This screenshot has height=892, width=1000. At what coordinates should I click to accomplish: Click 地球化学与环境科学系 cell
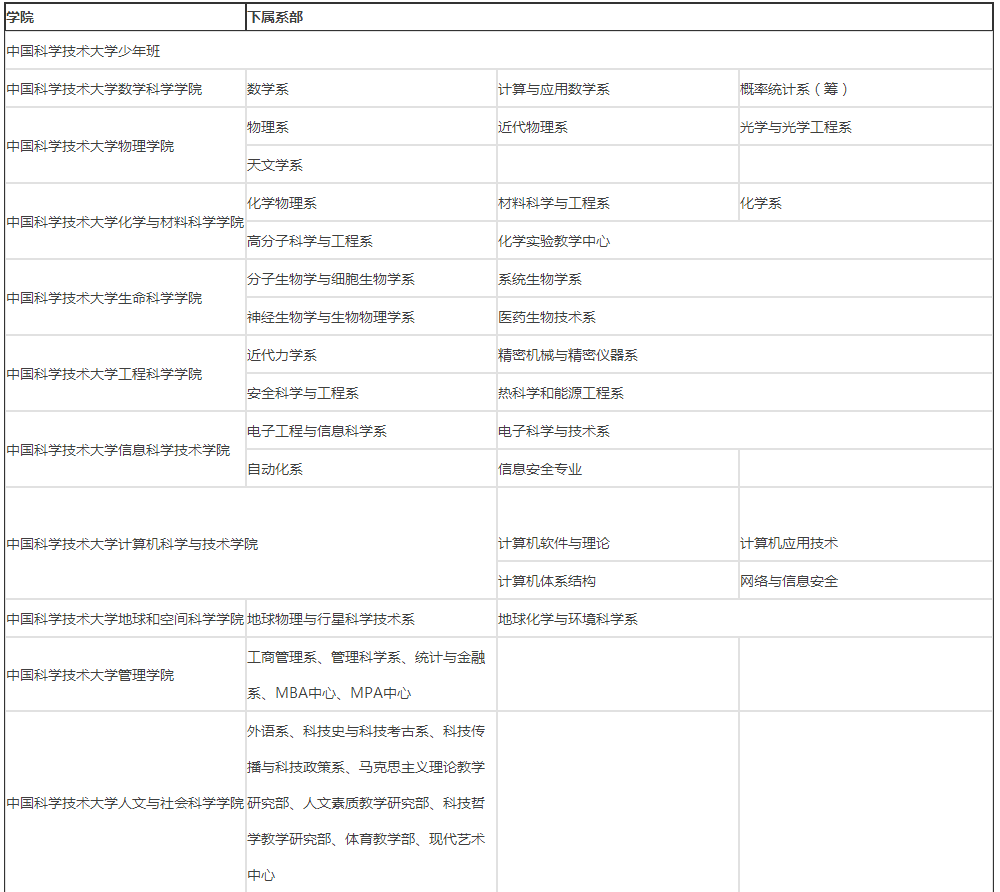745,618
